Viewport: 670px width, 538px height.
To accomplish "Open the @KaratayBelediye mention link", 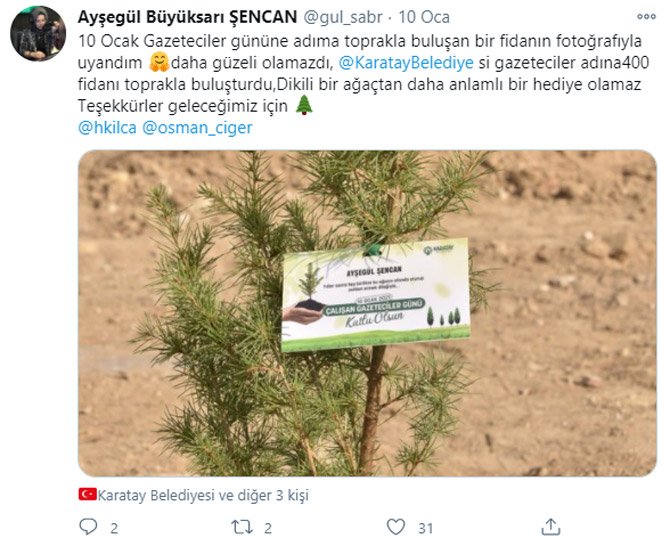I will point(406,63).
